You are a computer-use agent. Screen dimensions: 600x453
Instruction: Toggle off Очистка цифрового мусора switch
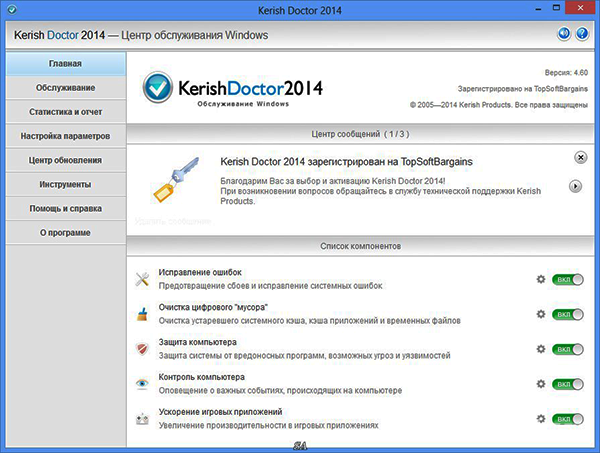(x=567, y=314)
